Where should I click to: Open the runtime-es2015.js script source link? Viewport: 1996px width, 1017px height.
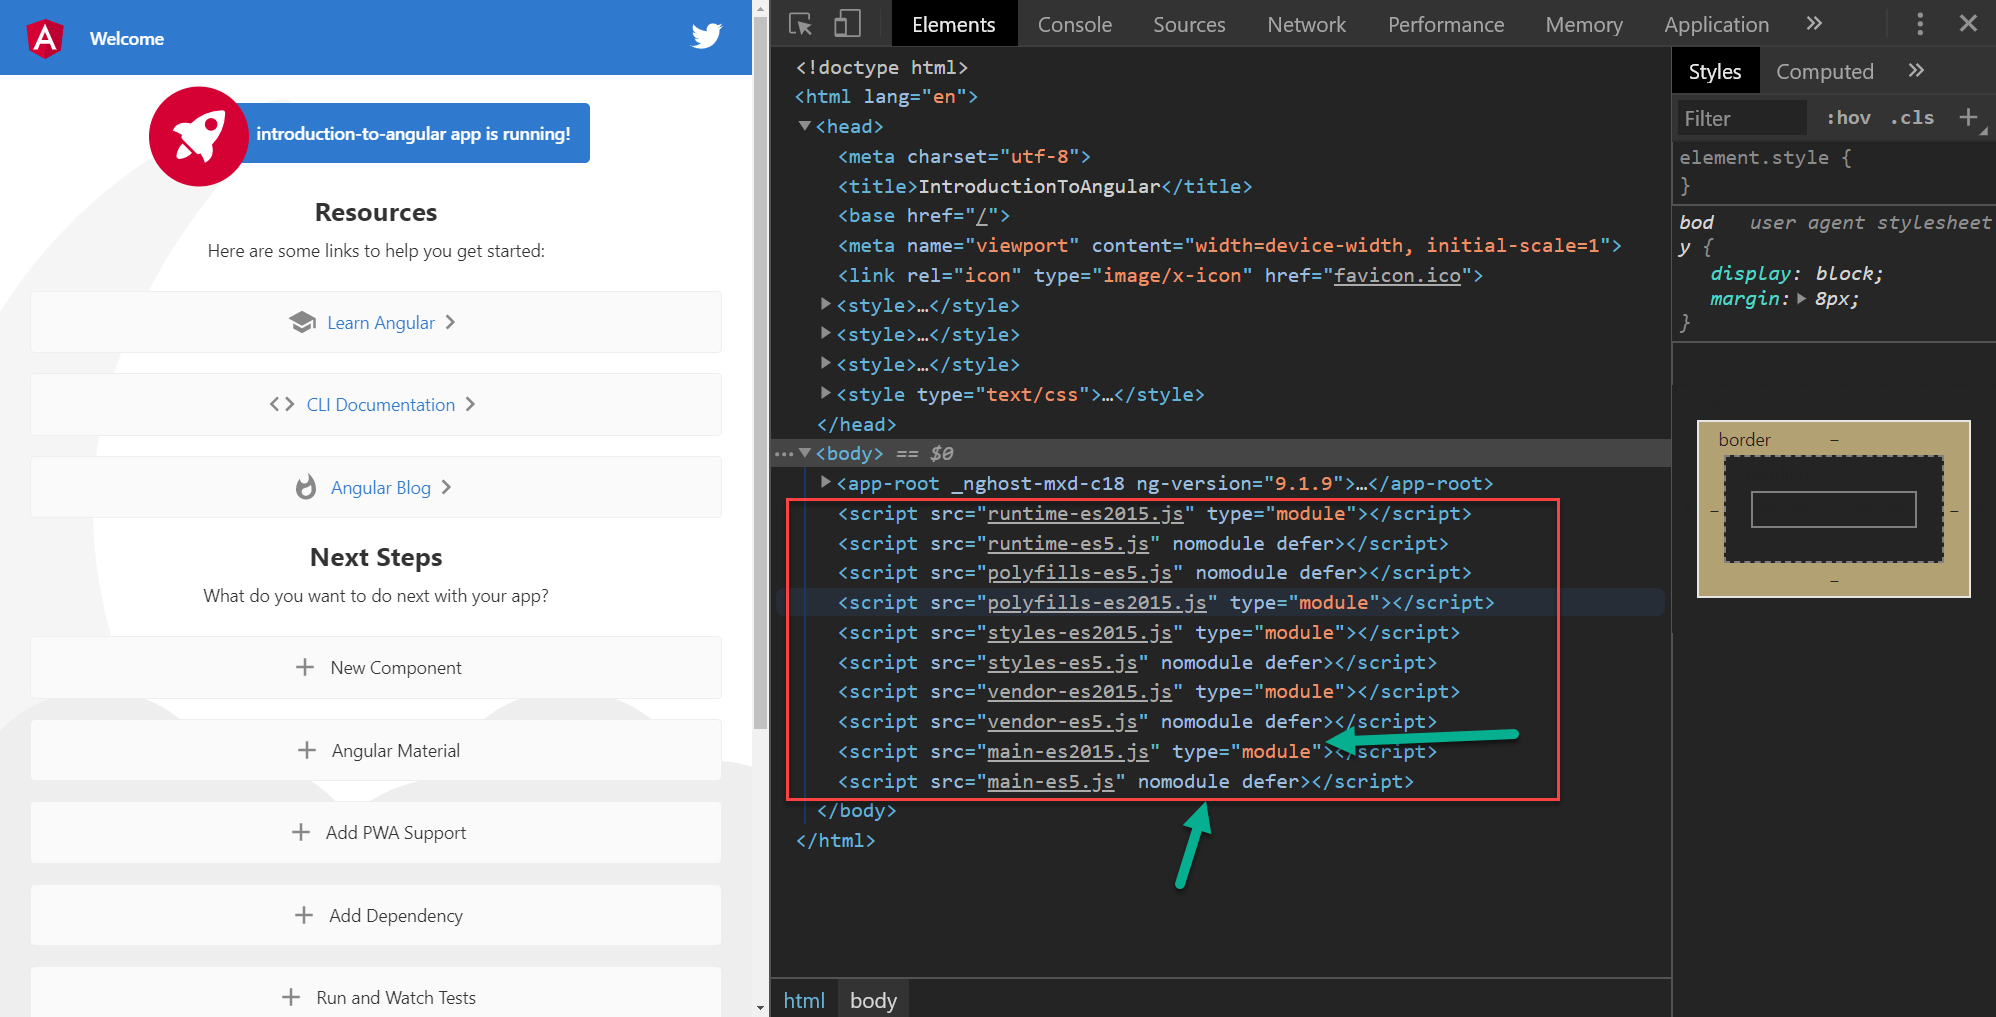pos(1085,513)
